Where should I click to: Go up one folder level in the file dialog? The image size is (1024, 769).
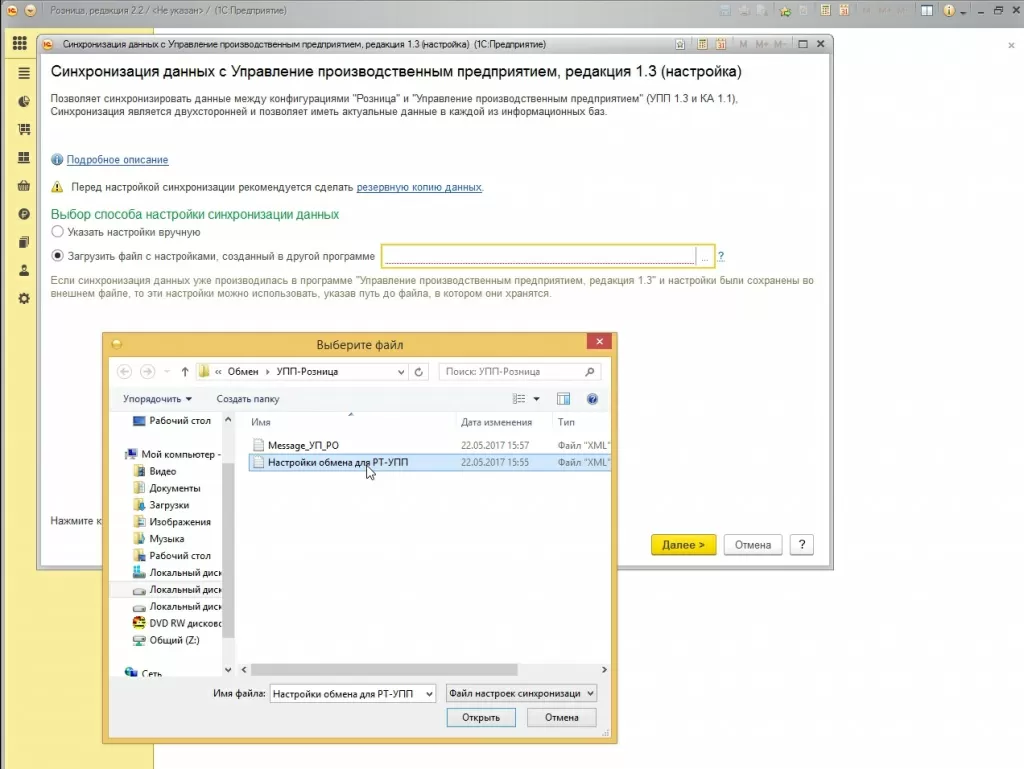185,371
